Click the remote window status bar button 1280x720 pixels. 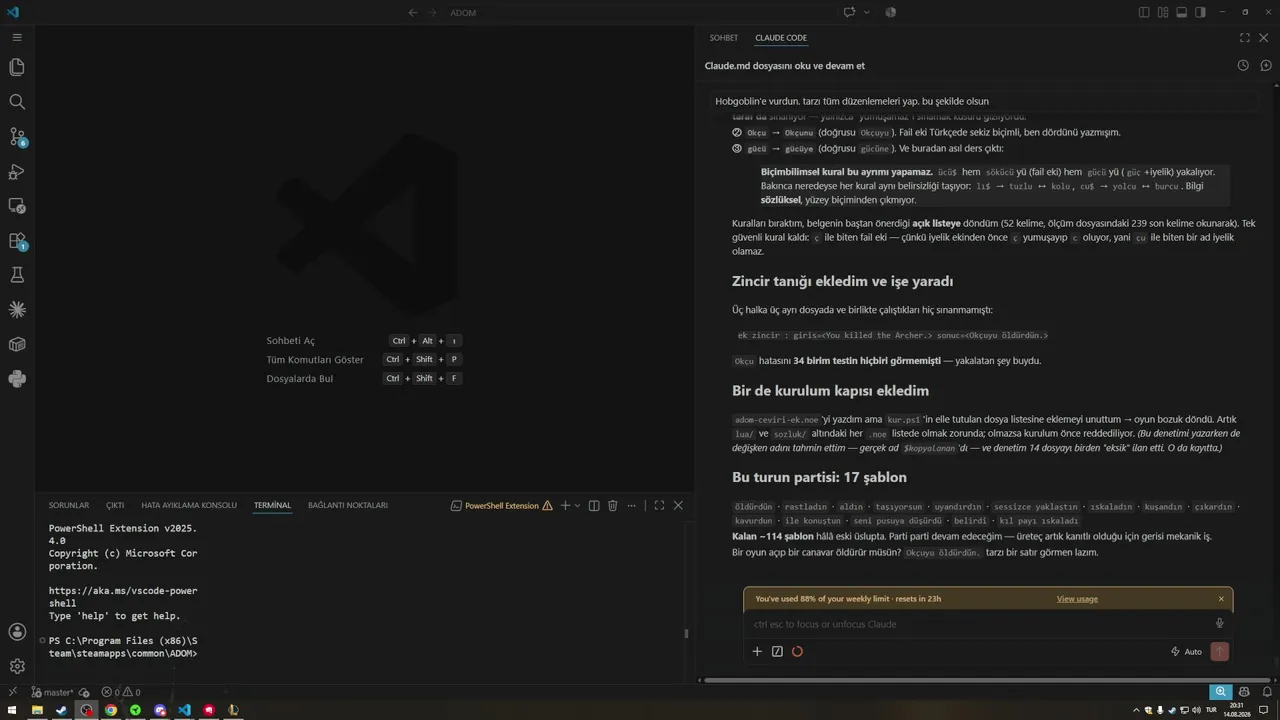(x=14, y=692)
